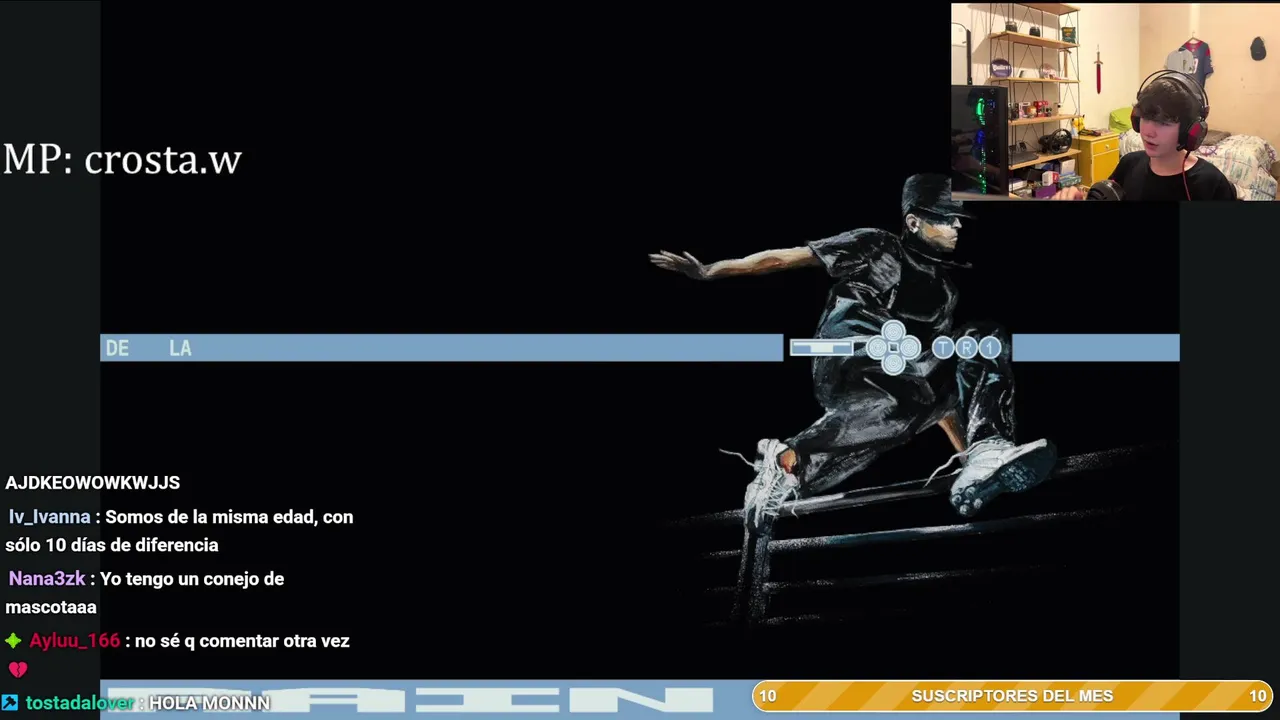Click the bottom circle of the four-circle cluster
1280x720 pixels.
893,364
